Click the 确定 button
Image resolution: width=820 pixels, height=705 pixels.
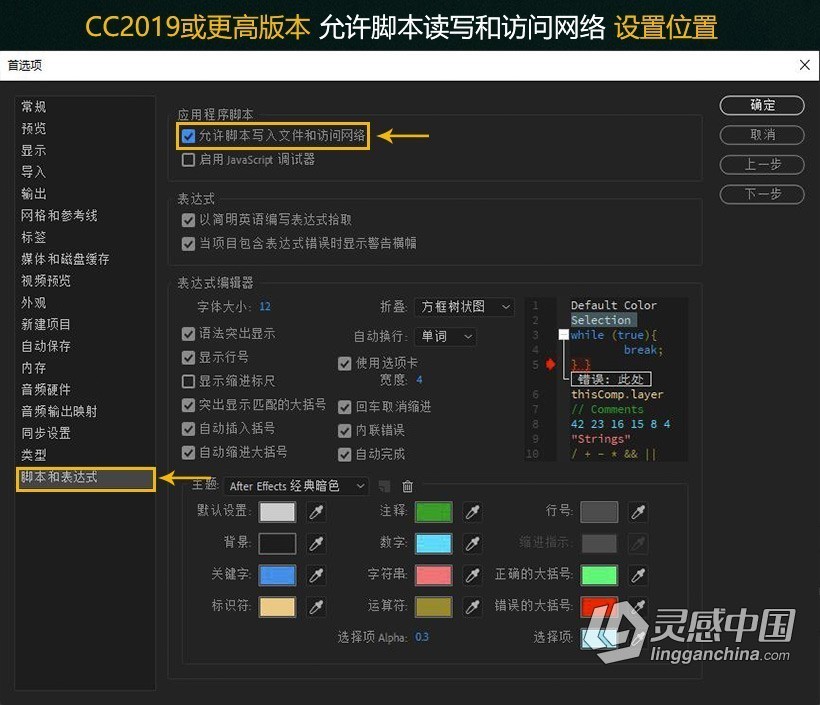point(762,105)
